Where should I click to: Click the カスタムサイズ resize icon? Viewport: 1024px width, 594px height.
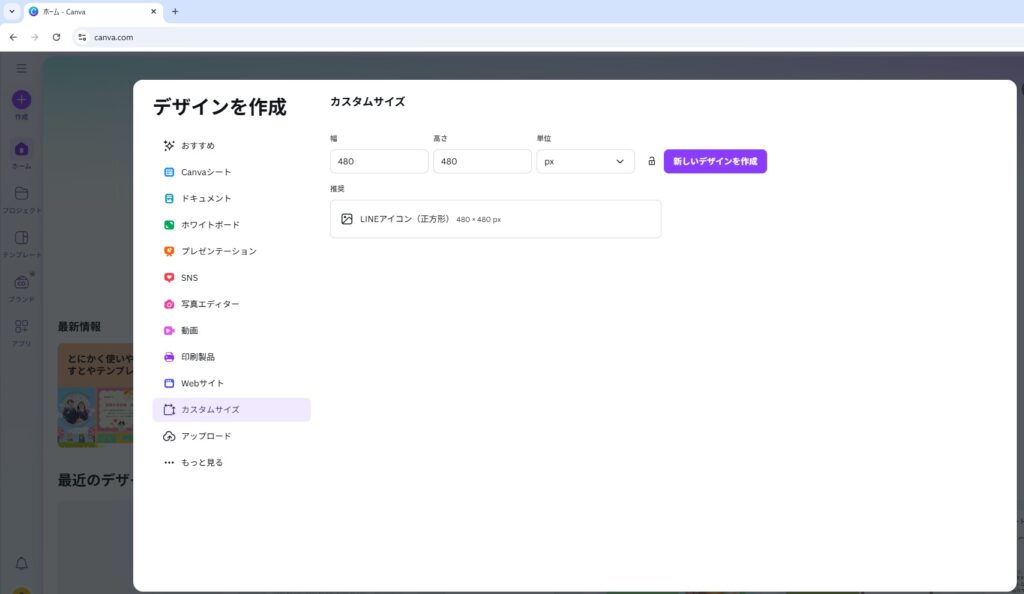(168, 410)
